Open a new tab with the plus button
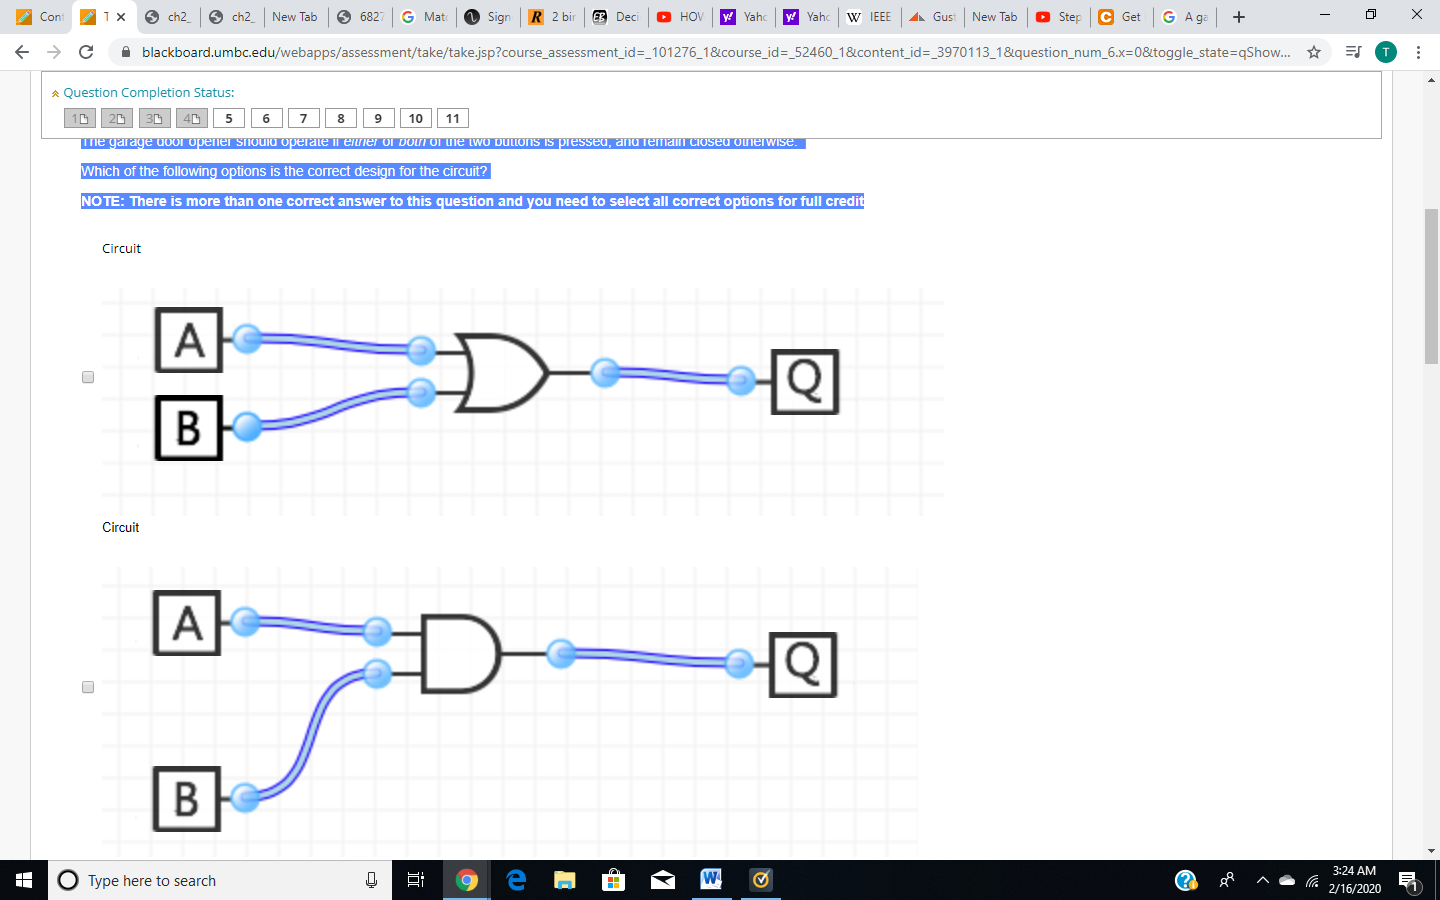 (x=1239, y=17)
